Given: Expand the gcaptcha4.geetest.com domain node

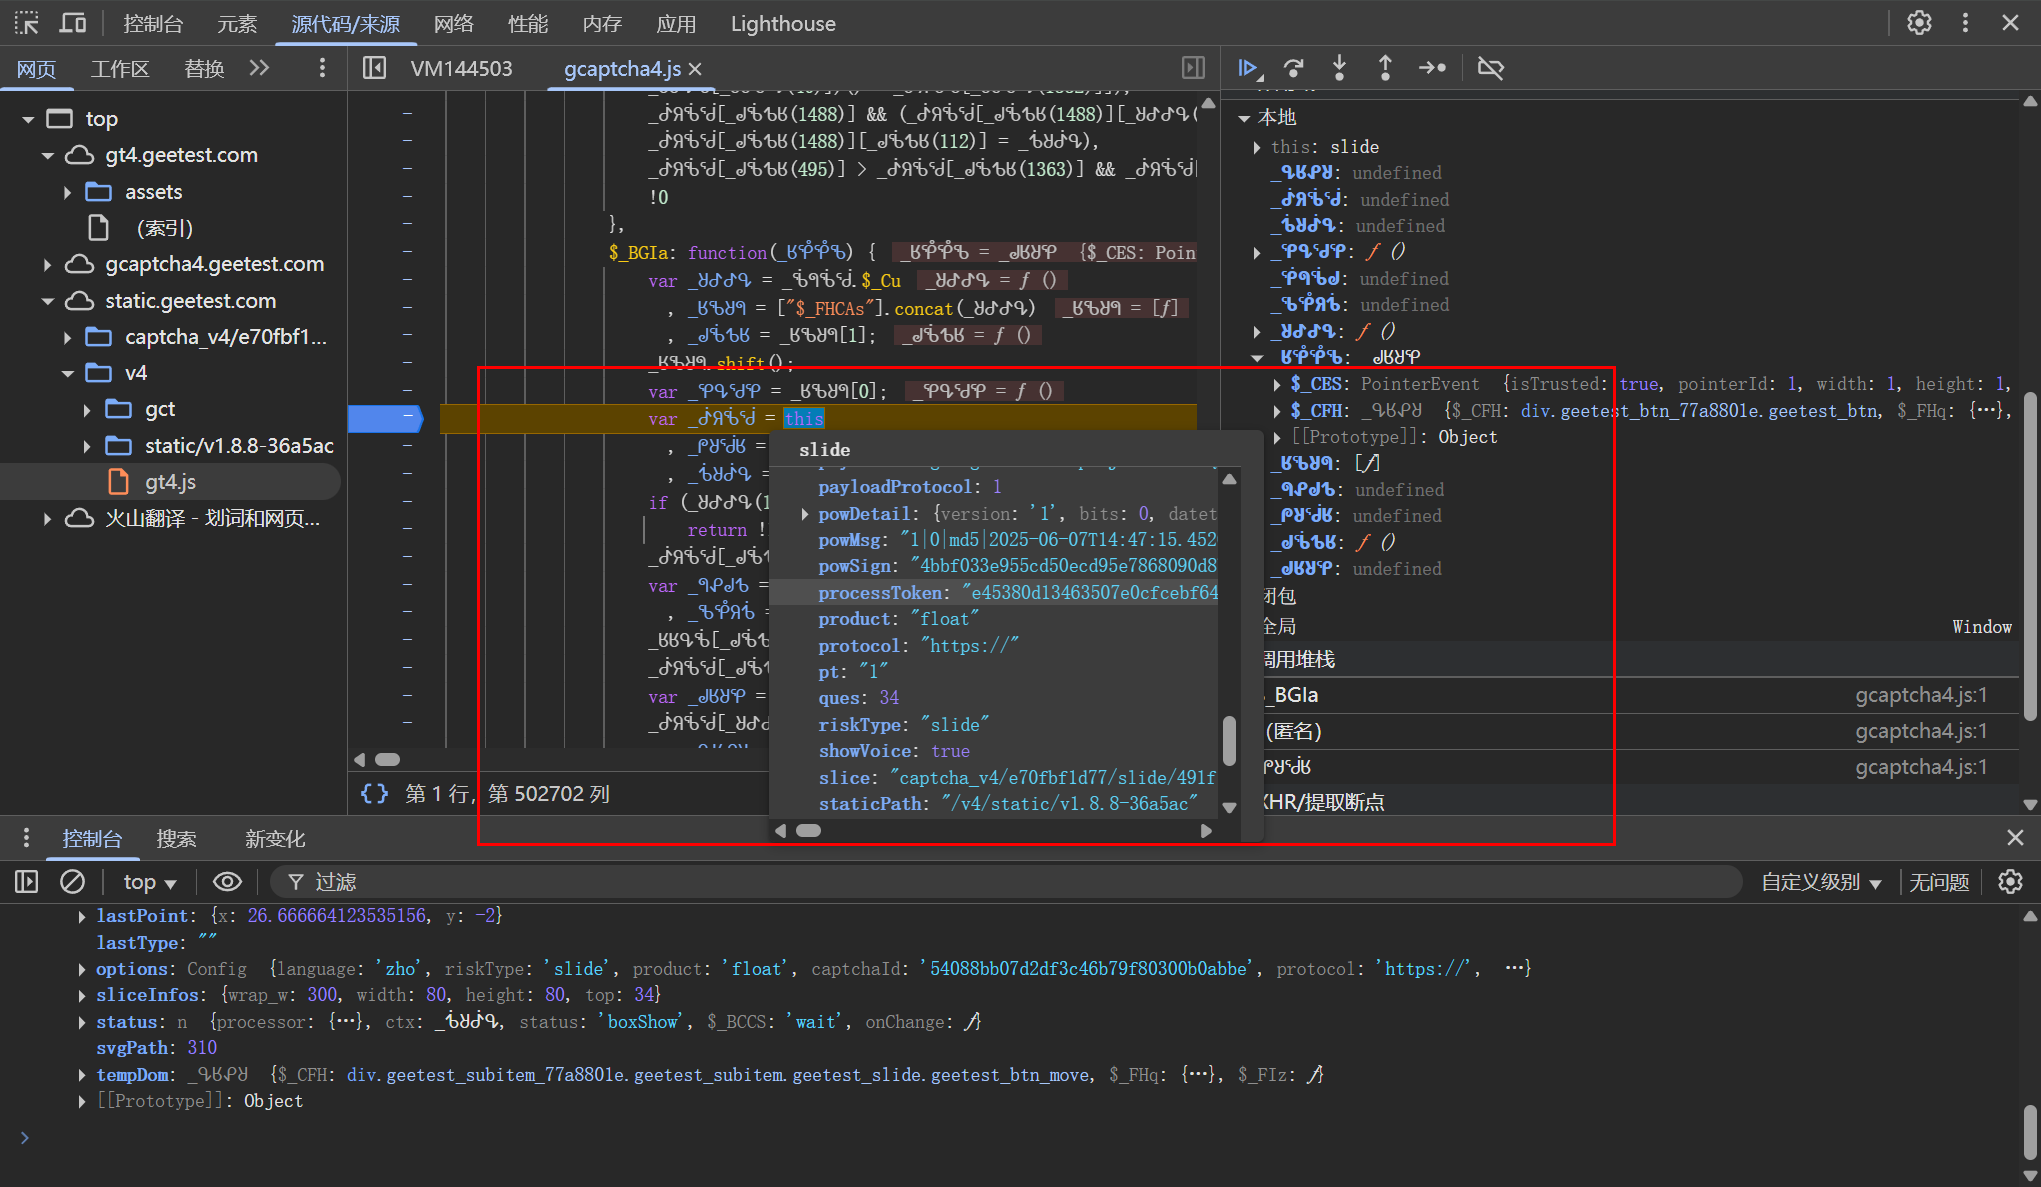Looking at the screenshot, I should point(47,264).
